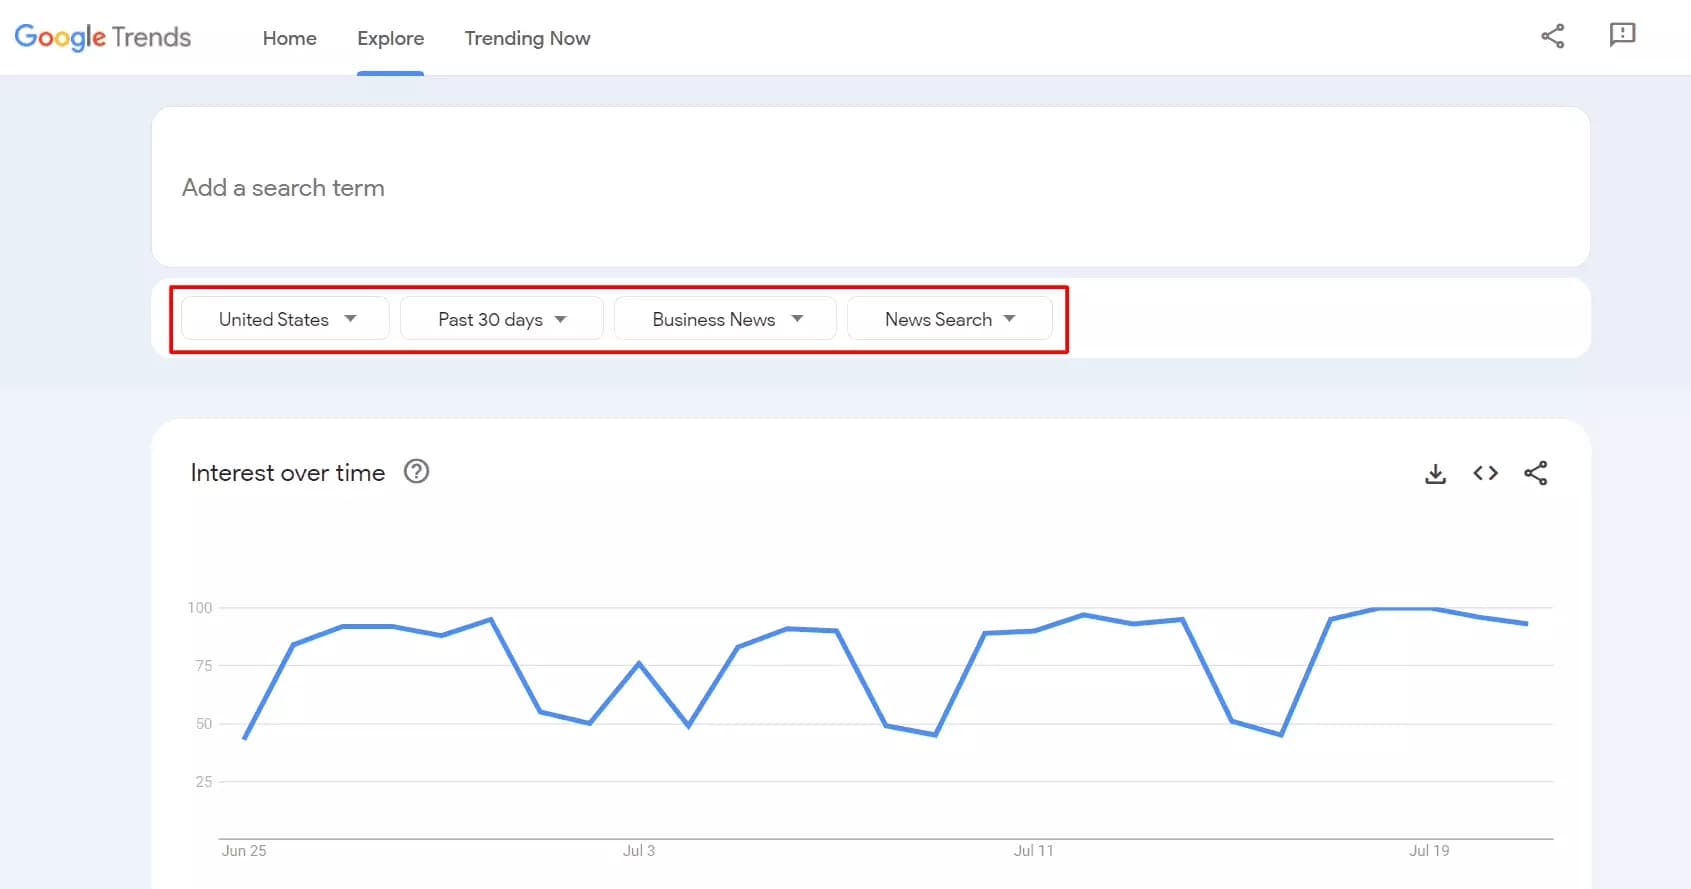
Task: Click the embed code icon
Action: point(1485,473)
